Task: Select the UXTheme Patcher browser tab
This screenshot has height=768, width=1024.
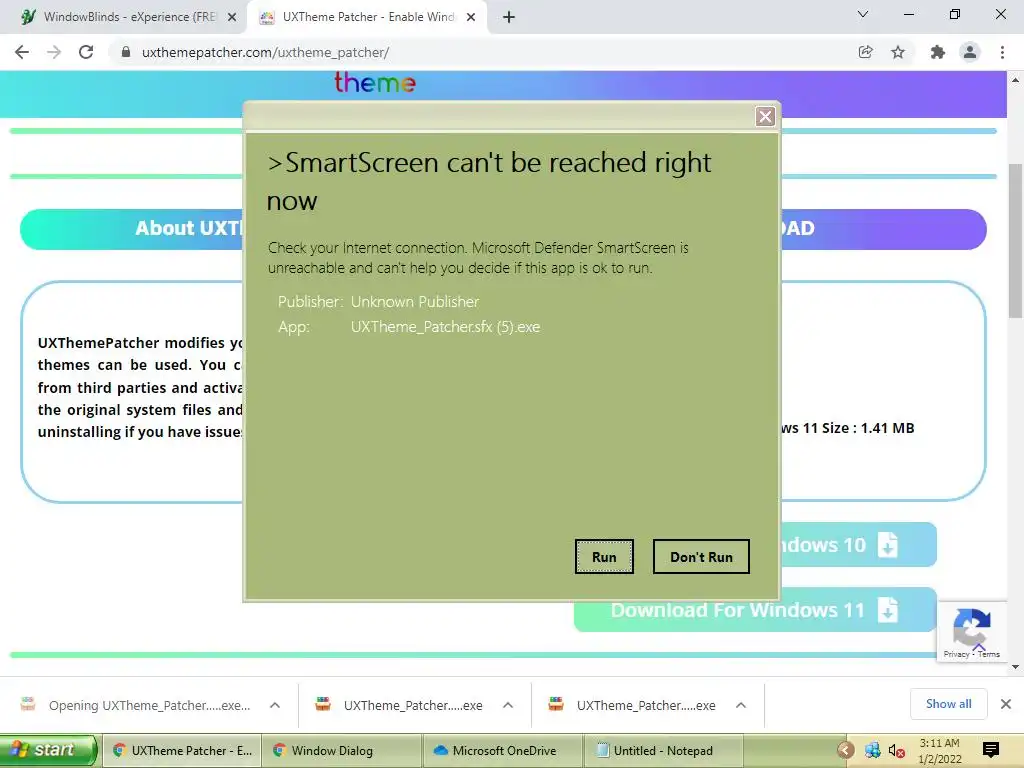Action: pos(368,17)
